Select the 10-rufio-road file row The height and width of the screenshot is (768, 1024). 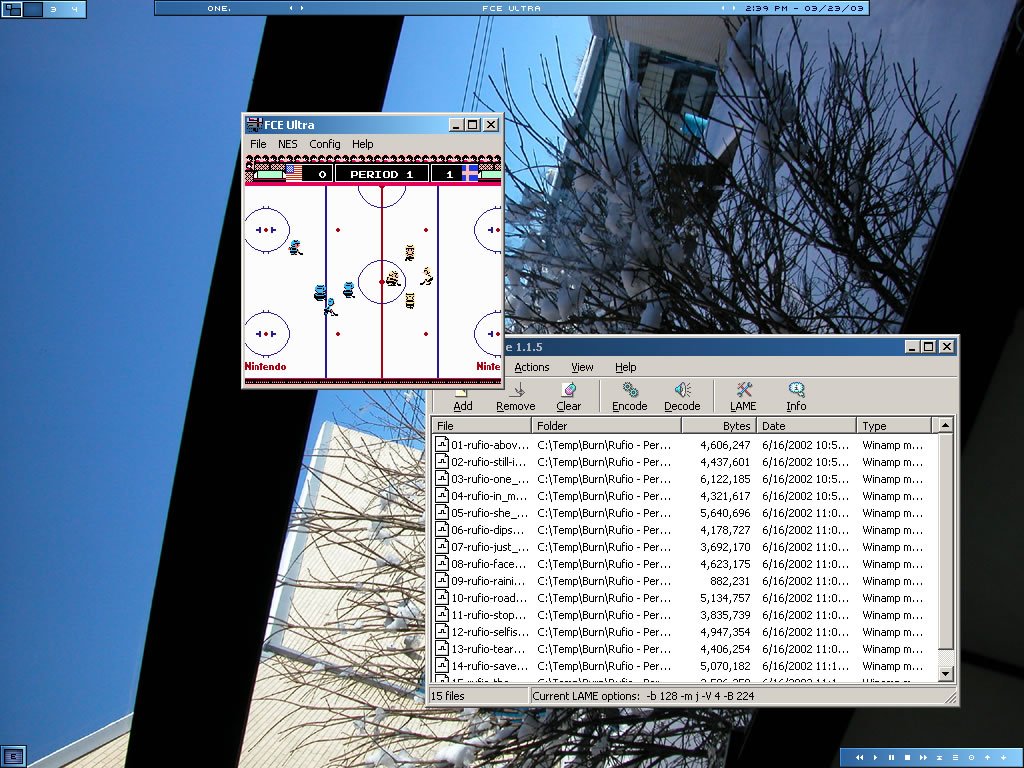[684, 598]
